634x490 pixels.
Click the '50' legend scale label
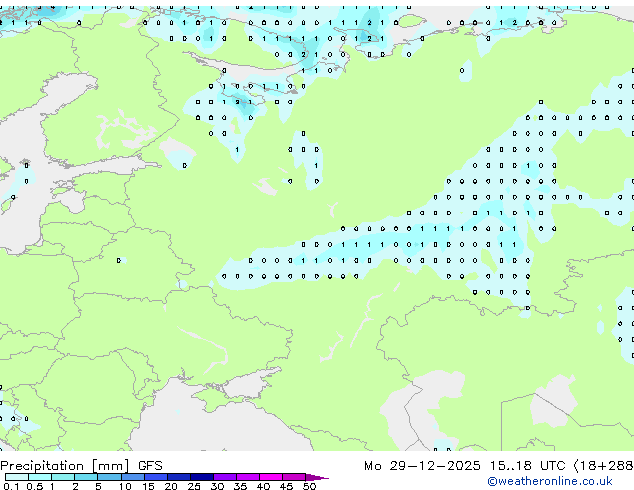(x=309, y=486)
